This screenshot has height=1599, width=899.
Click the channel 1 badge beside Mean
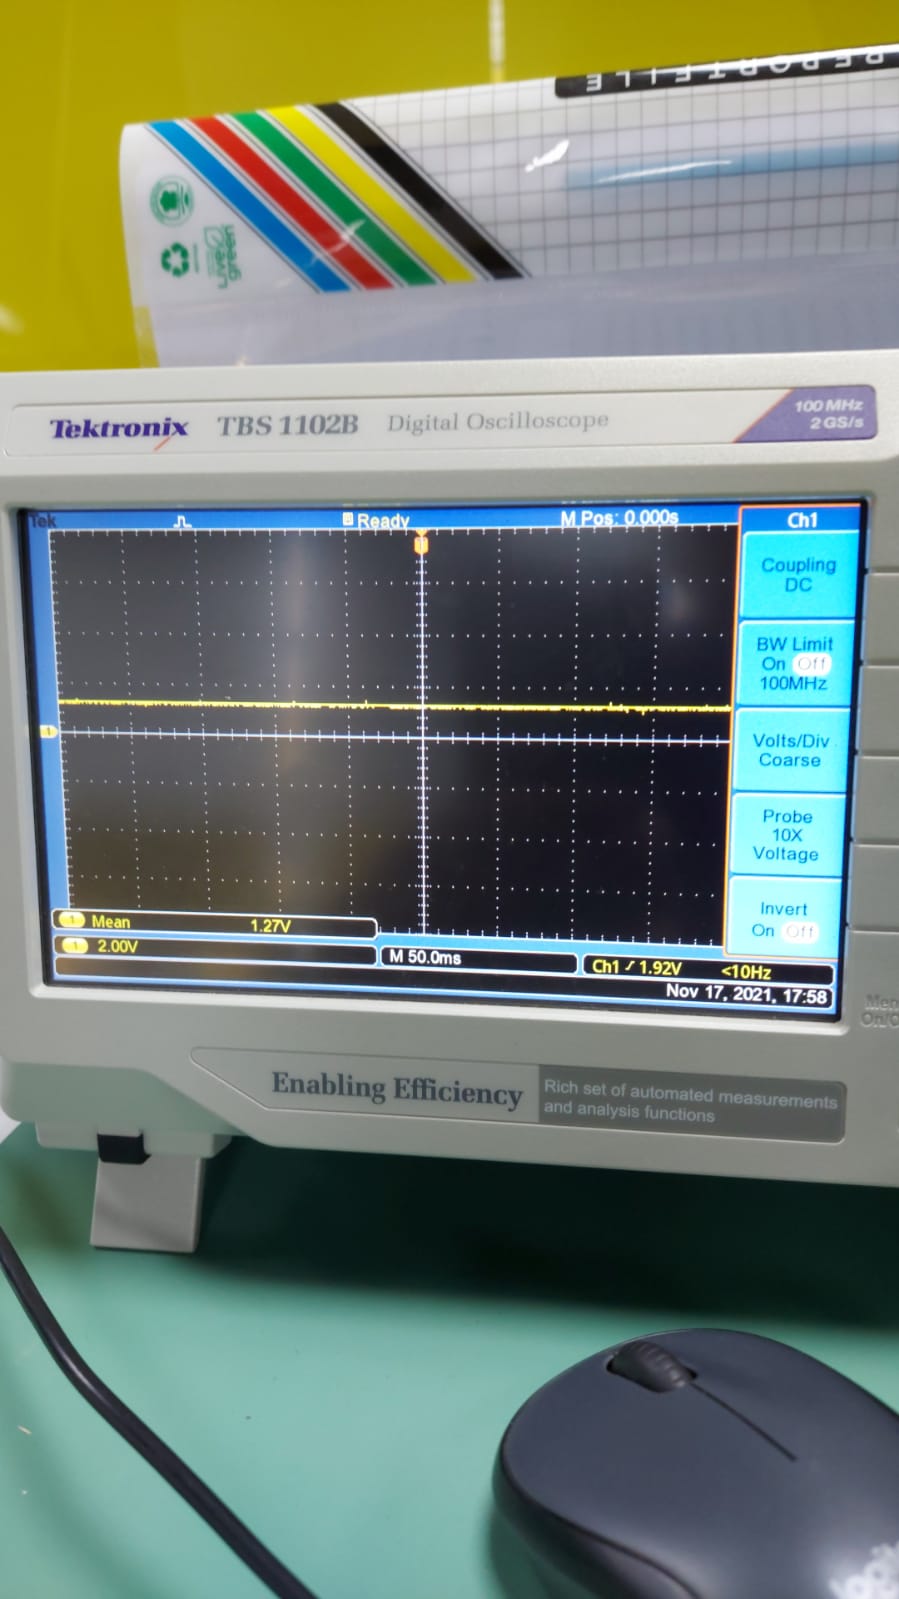coord(71,920)
